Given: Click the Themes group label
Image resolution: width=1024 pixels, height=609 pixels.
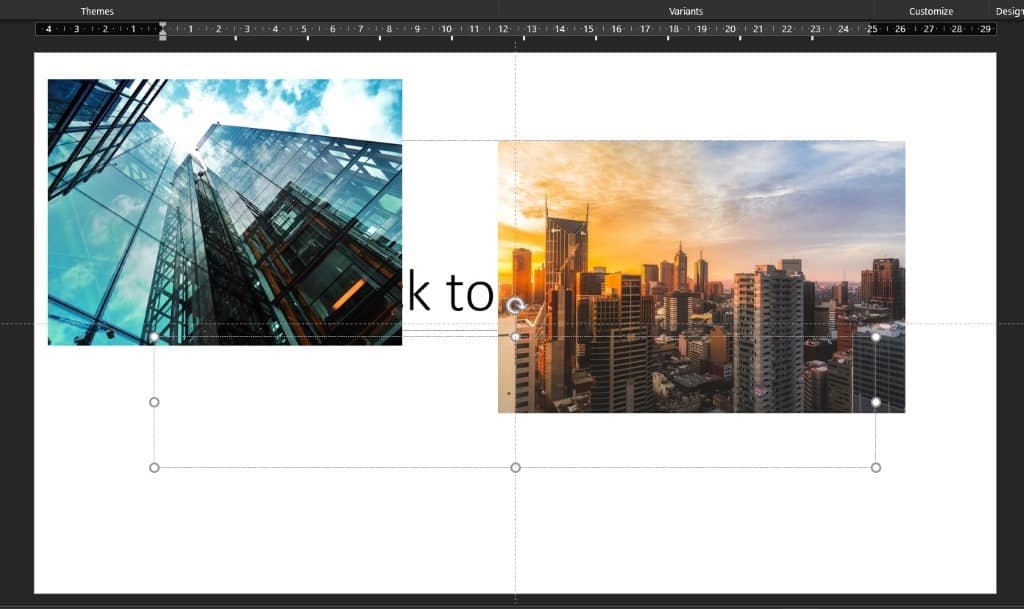Looking at the screenshot, I should [97, 11].
